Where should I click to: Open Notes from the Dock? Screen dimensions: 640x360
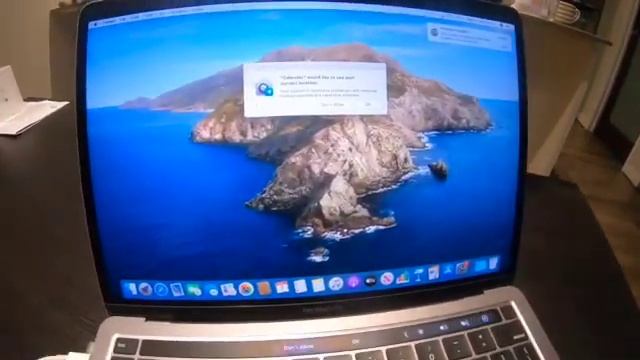point(318,285)
